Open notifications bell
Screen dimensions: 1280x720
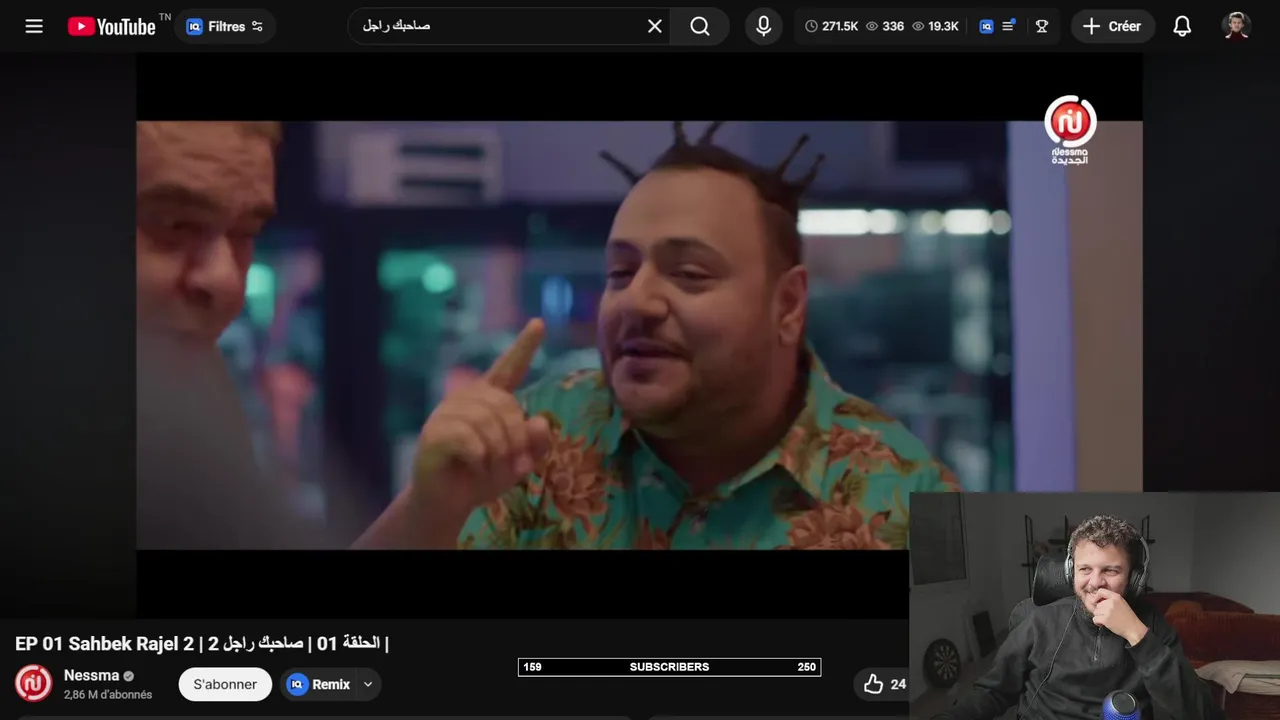click(x=1182, y=26)
